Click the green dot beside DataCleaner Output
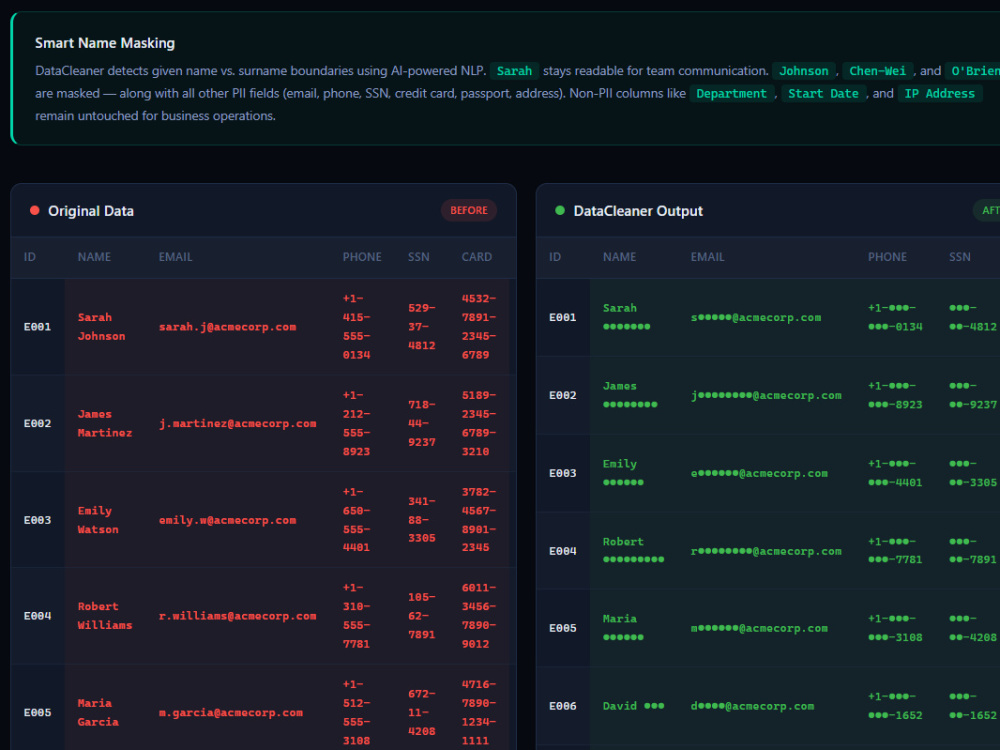The width and height of the screenshot is (1000, 750). [560, 210]
